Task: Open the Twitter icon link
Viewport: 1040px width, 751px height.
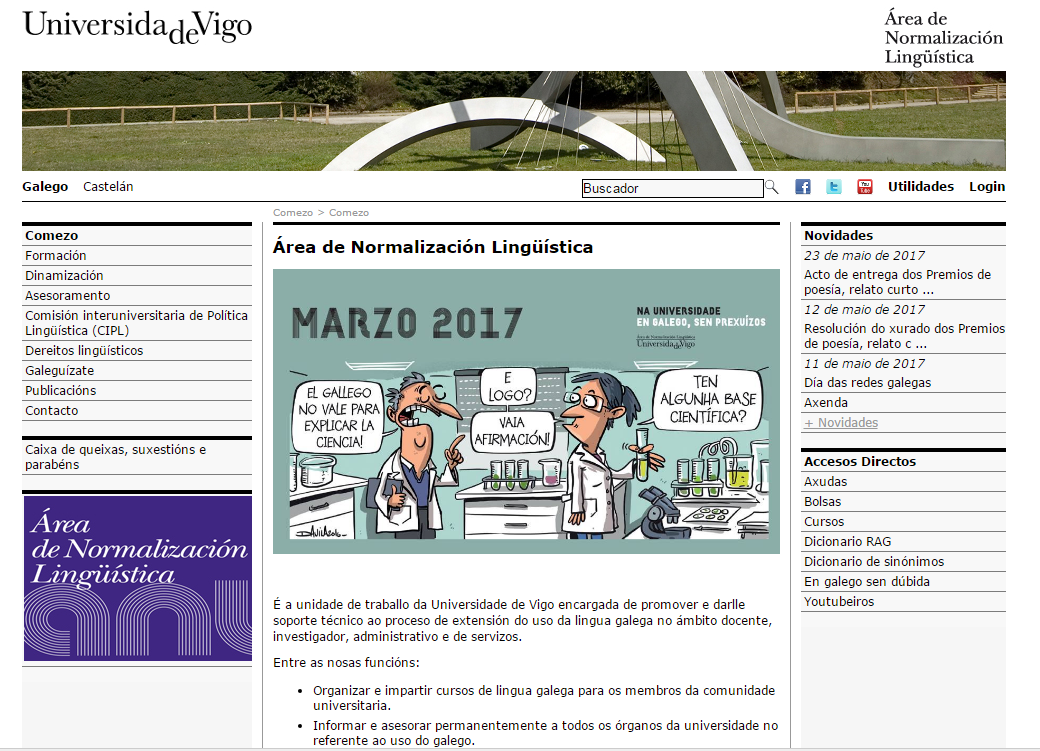Action: (833, 187)
